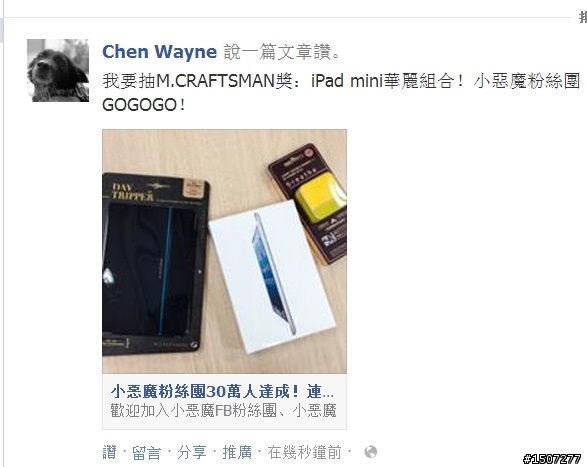587x467 pixels.
Task: Click the Chen Wayne name link
Action: click(x=159, y=52)
